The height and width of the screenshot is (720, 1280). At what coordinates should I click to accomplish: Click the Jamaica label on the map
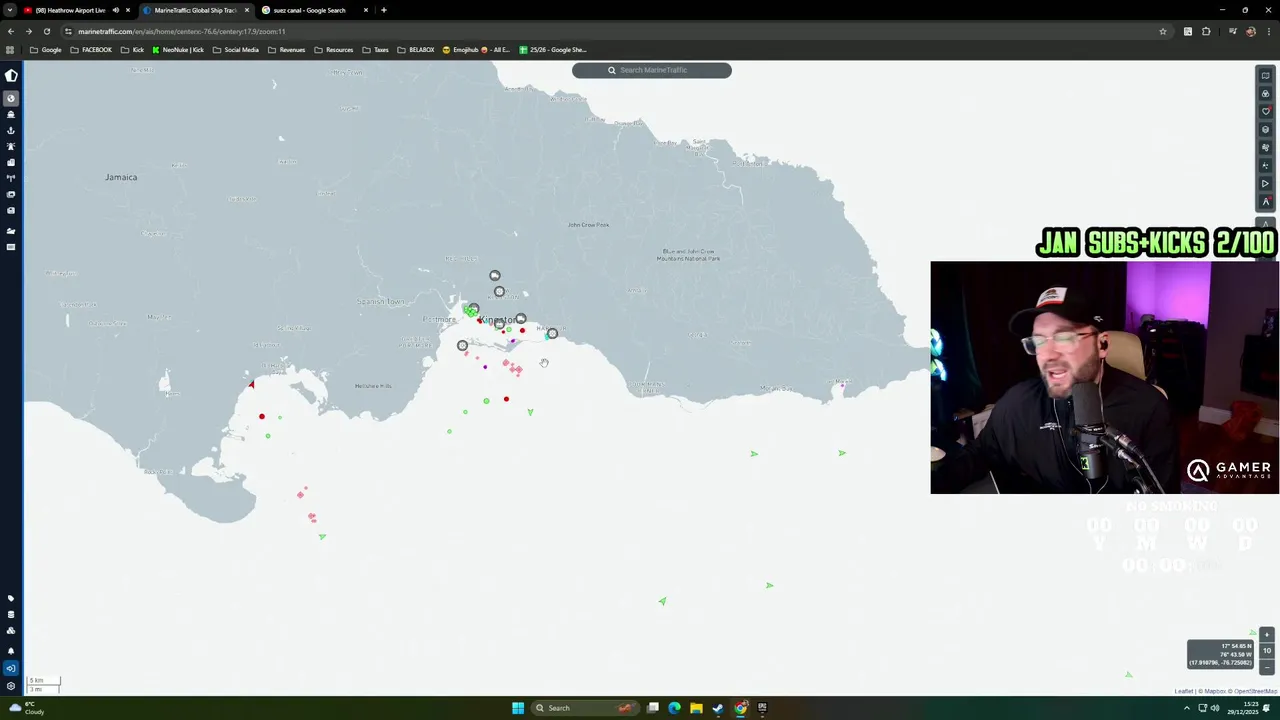tap(121, 177)
